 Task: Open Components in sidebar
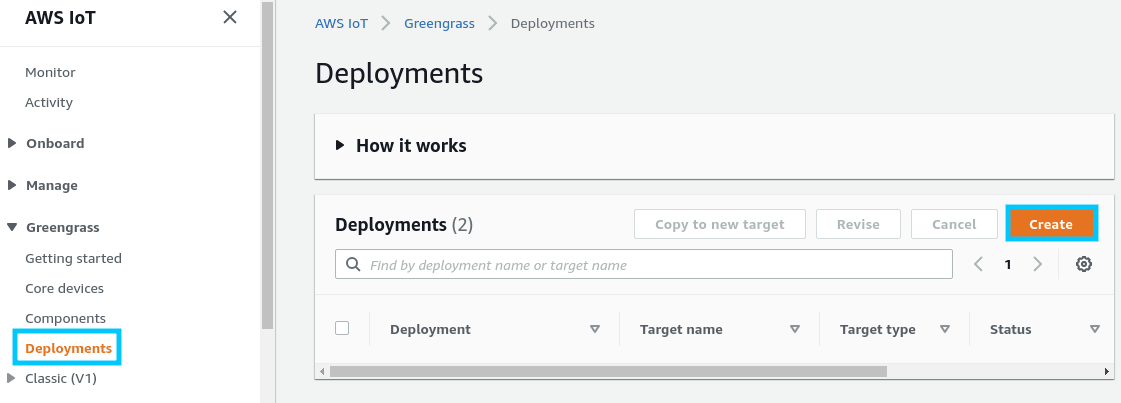click(x=65, y=318)
